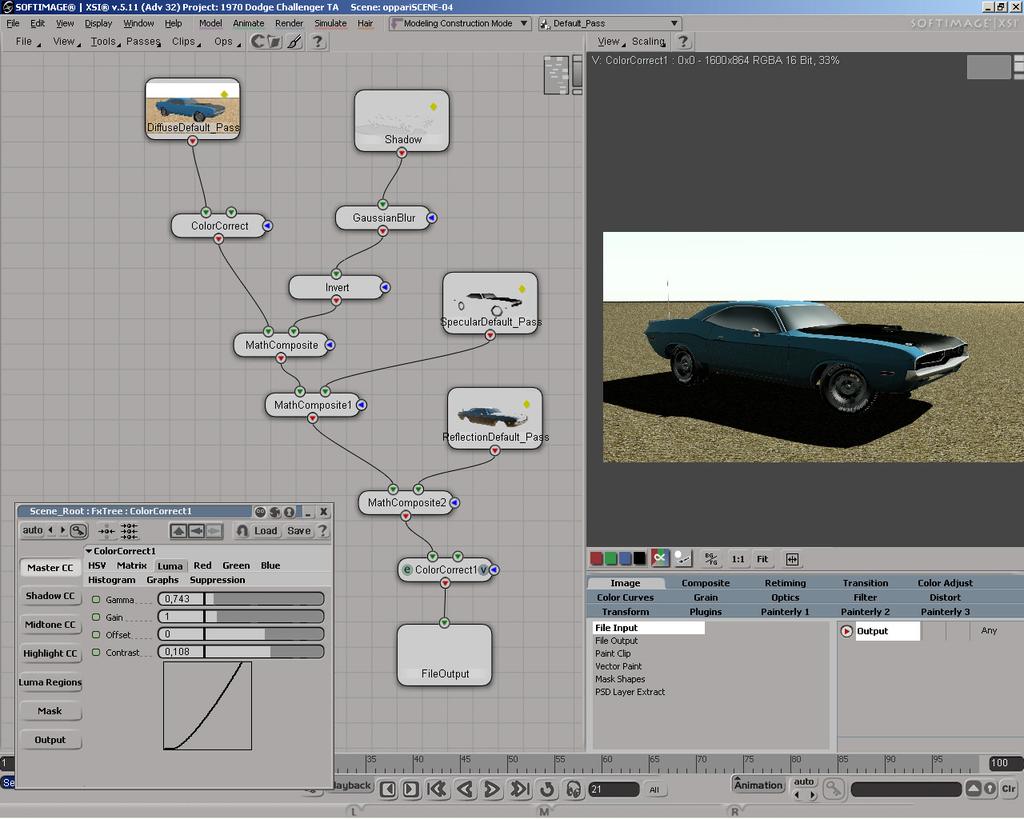Click the revert arrow beside Load
1024x819 pixels.
[242, 531]
